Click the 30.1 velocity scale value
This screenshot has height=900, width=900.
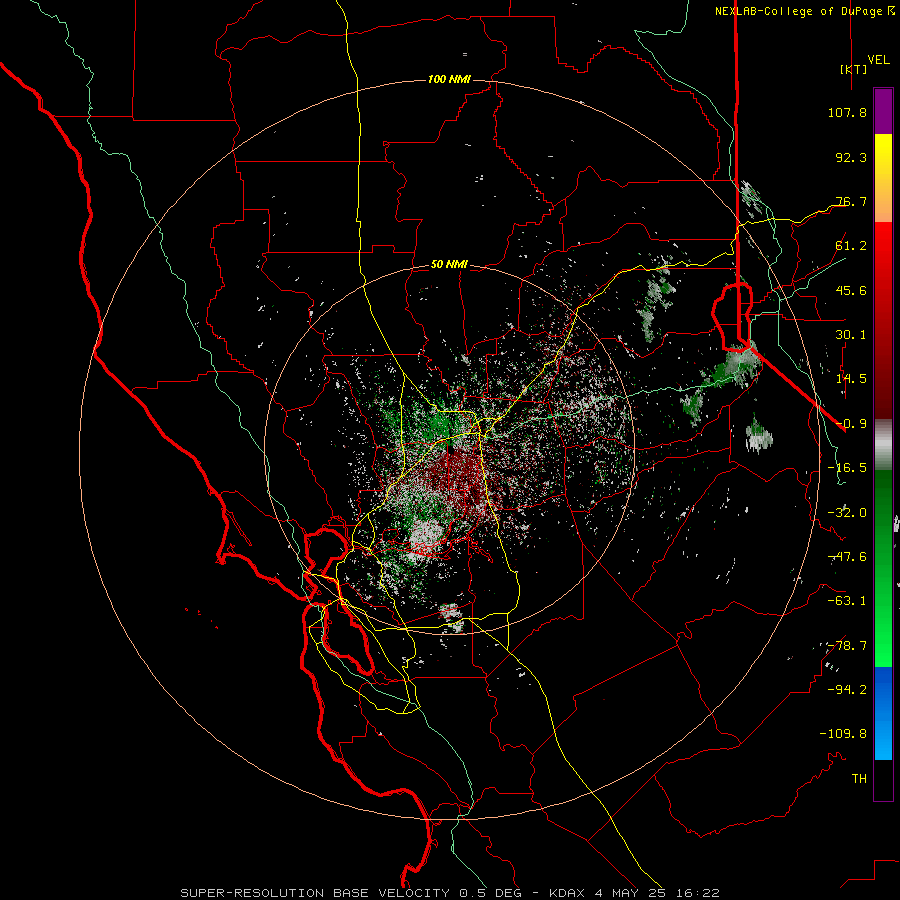pyautogui.click(x=851, y=335)
